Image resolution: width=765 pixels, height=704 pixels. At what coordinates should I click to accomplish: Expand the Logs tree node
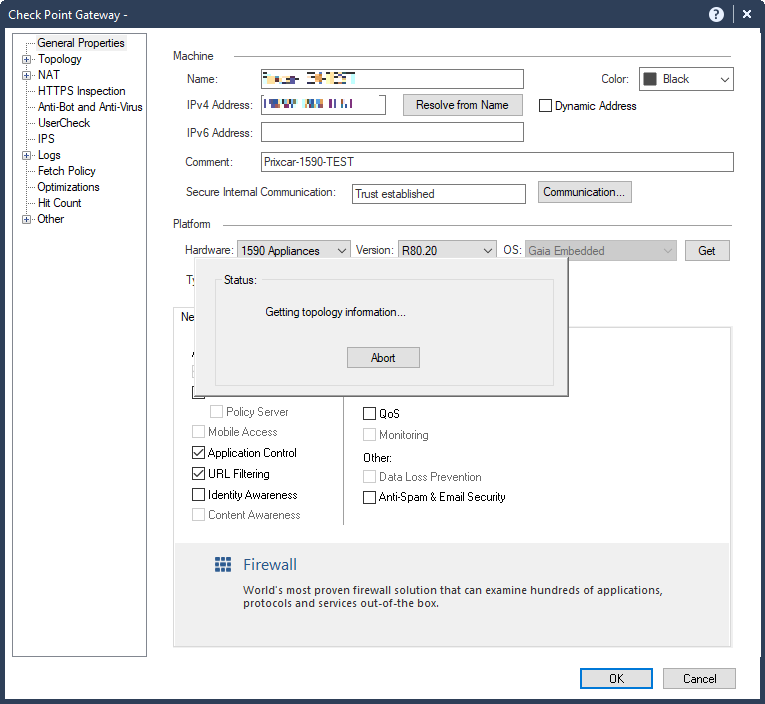point(27,156)
